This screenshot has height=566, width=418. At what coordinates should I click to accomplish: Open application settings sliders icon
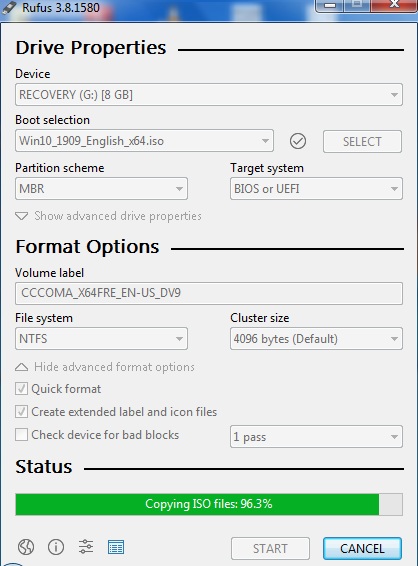[x=86, y=547]
